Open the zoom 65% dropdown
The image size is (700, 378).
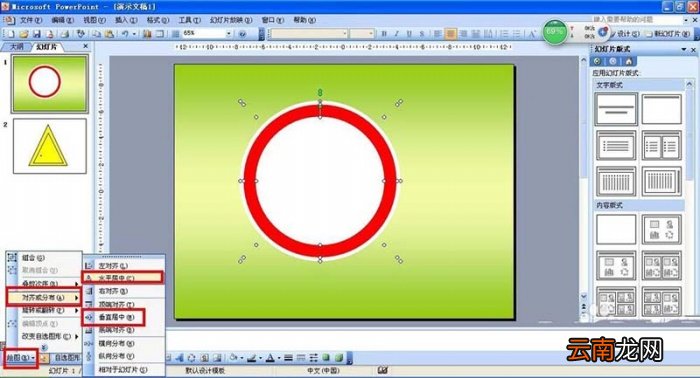pos(229,34)
